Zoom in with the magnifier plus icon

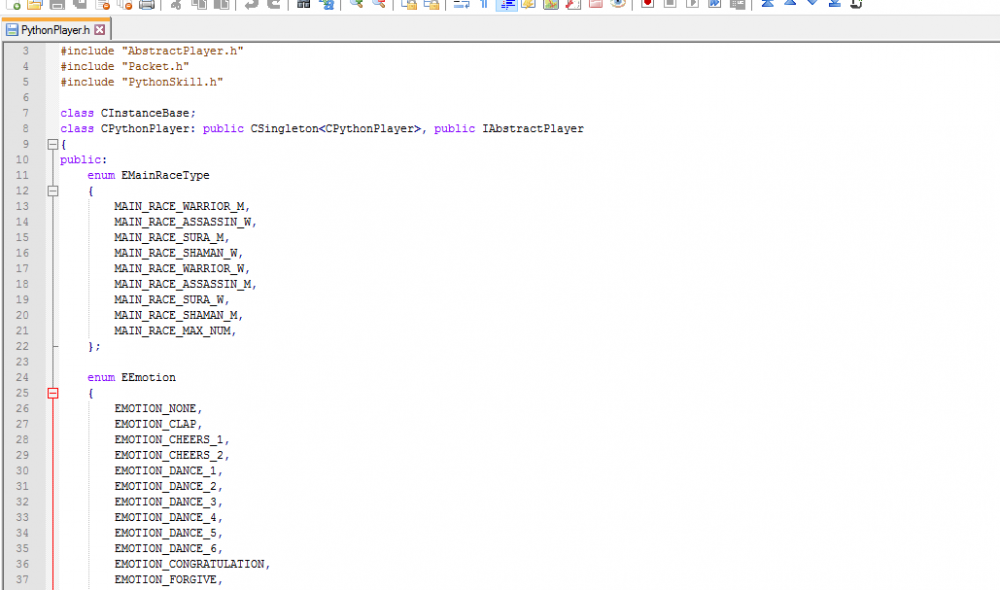pos(357,4)
